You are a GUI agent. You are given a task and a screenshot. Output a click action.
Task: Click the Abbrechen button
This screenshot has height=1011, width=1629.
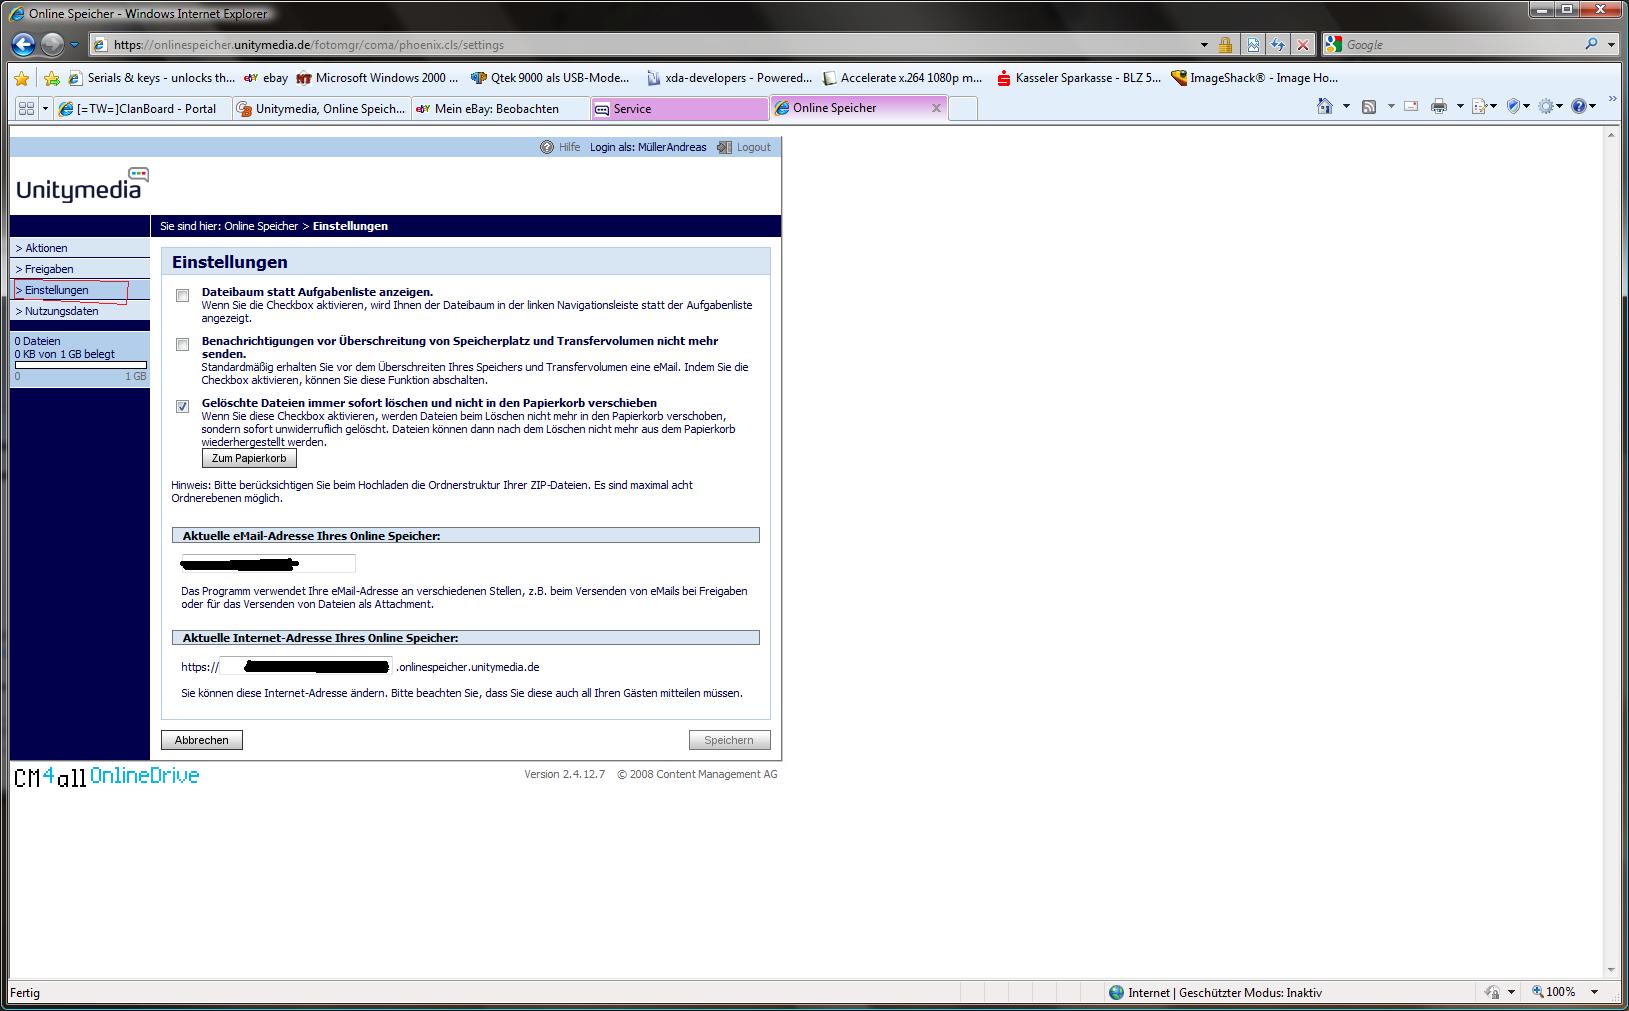pyautogui.click(x=202, y=740)
